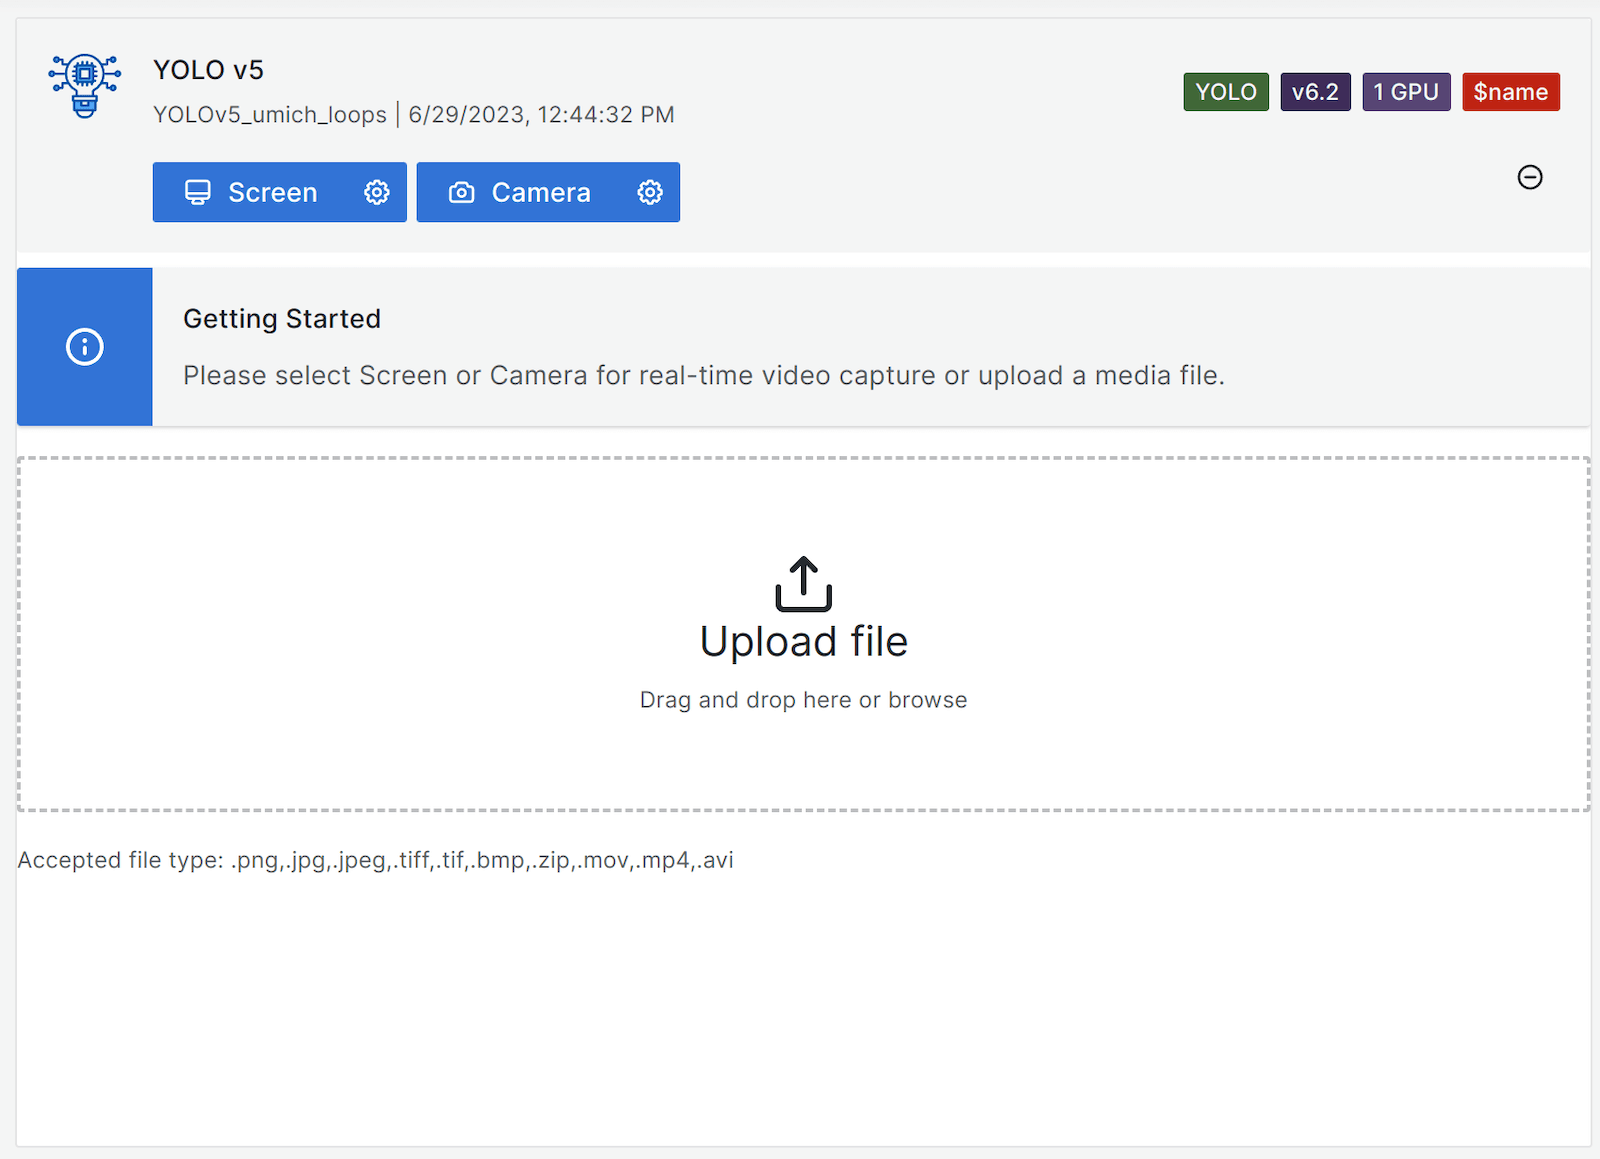Click the Upload file heading
1600x1159 pixels.
[x=803, y=642]
